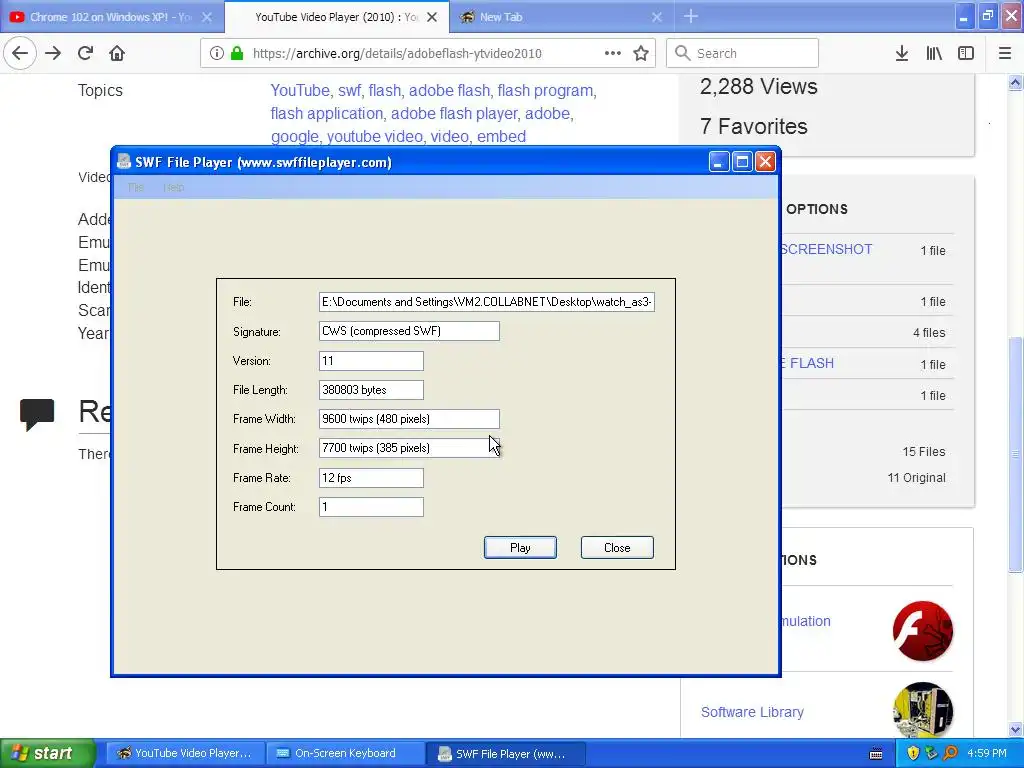This screenshot has width=1024, height=768.
Task: Open the File menu in SWF File Player
Action: (136, 187)
